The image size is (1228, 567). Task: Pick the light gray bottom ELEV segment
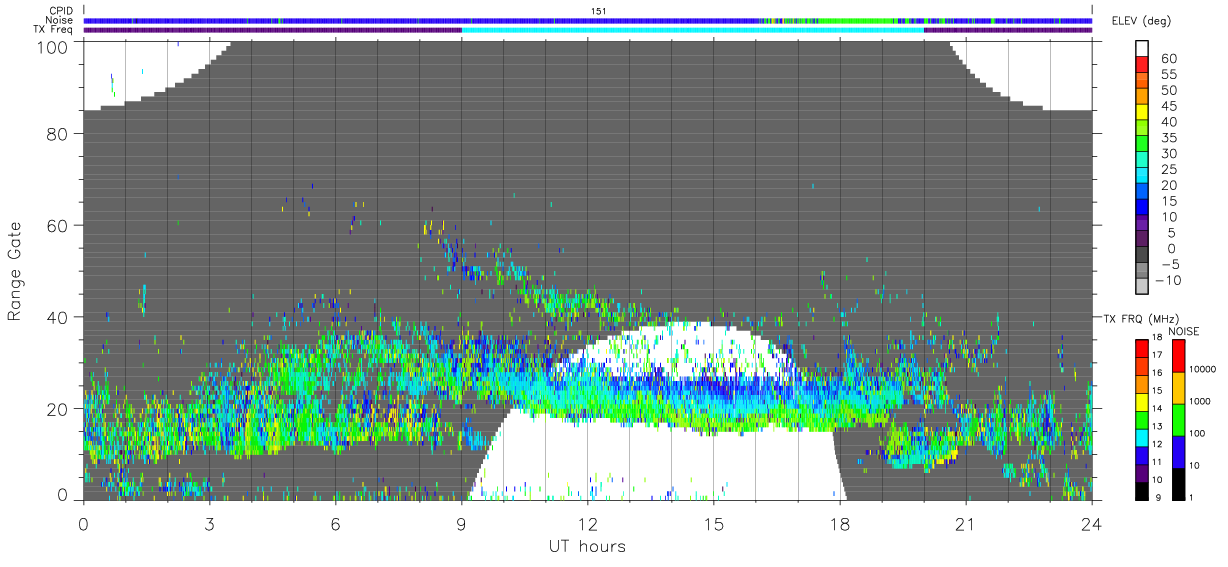tap(1143, 286)
